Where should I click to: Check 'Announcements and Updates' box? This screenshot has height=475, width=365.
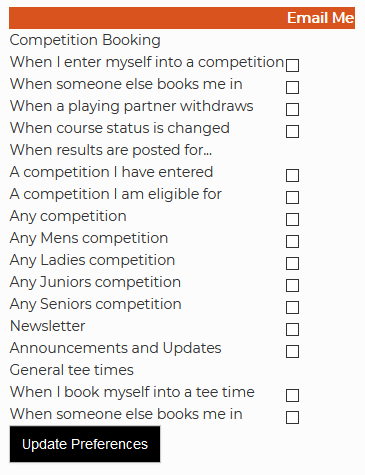click(x=292, y=351)
